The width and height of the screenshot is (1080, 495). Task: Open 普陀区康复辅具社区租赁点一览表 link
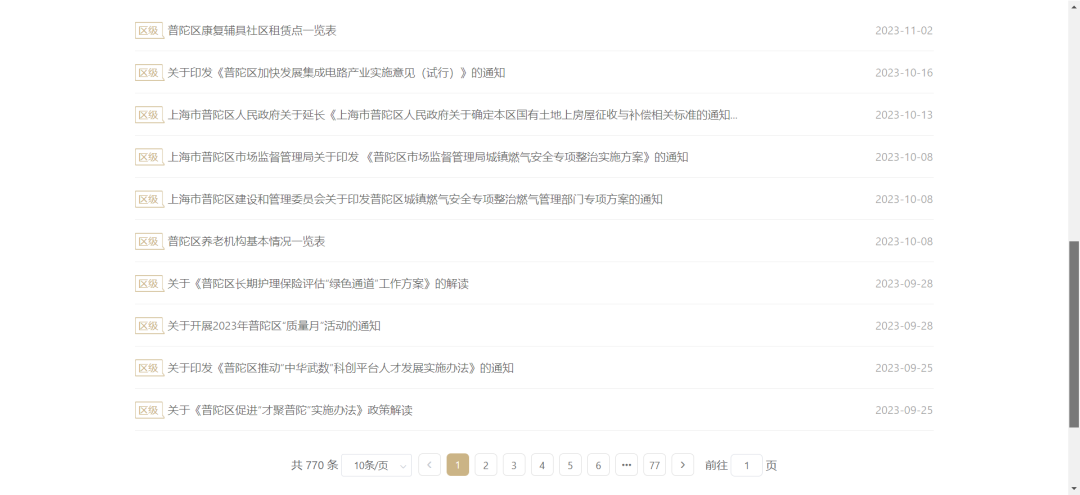tap(252, 31)
